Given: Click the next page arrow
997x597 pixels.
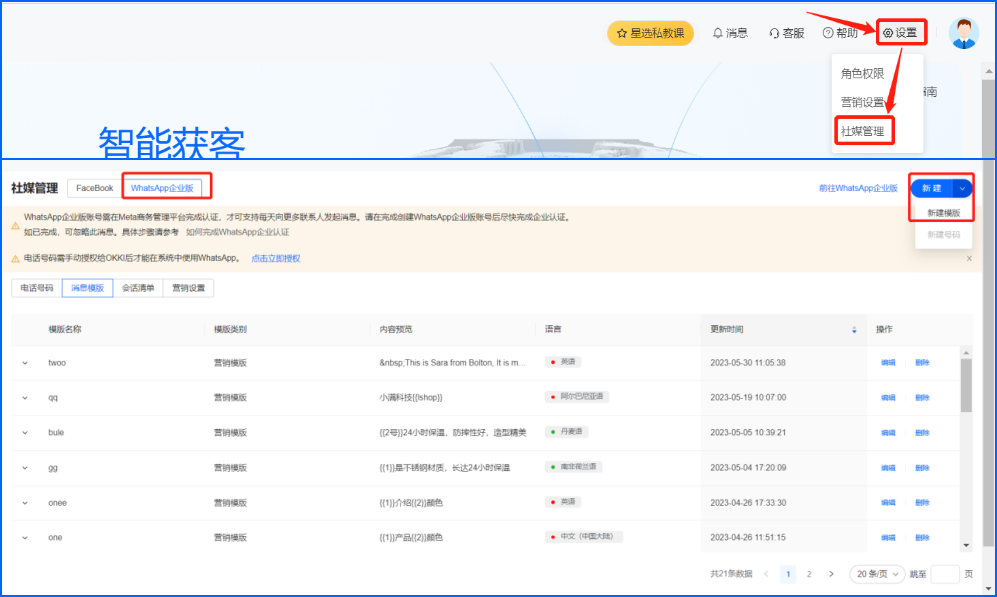Looking at the screenshot, I should point(831,574).
